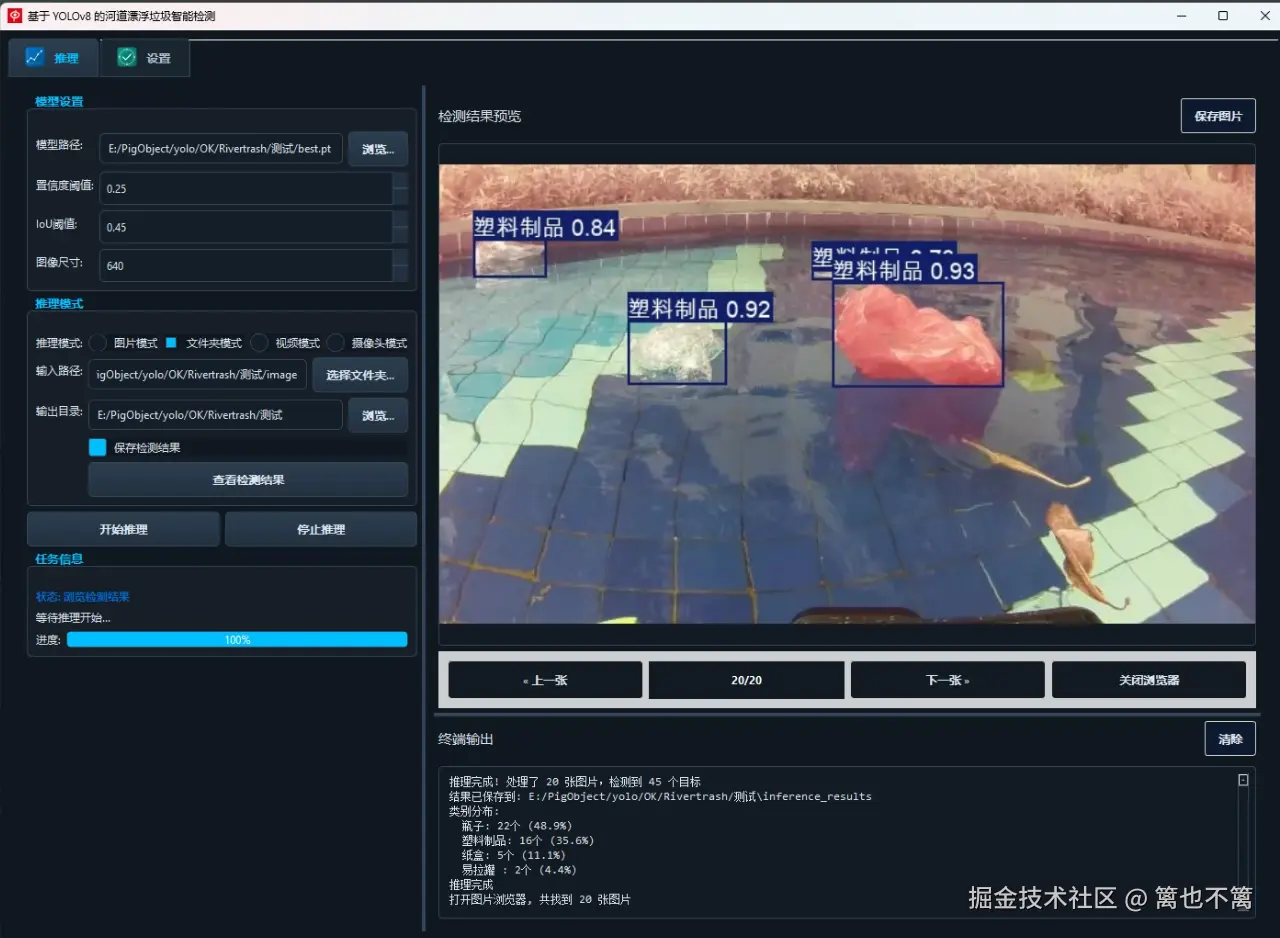Click the 选择文件夹... button

pyautogui.click(x=360, y=375)
